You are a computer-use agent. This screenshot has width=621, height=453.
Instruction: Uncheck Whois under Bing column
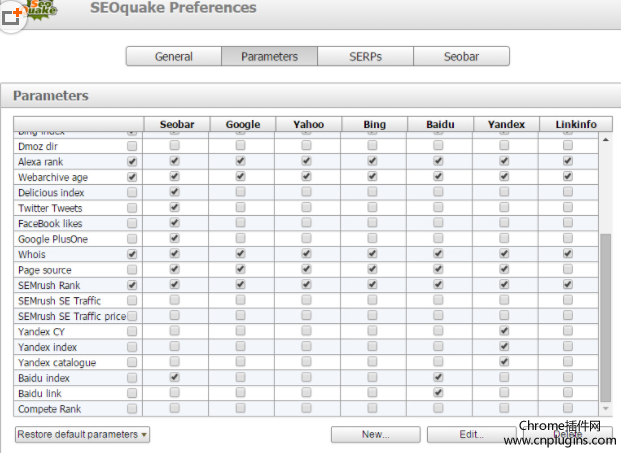[372, 253]
